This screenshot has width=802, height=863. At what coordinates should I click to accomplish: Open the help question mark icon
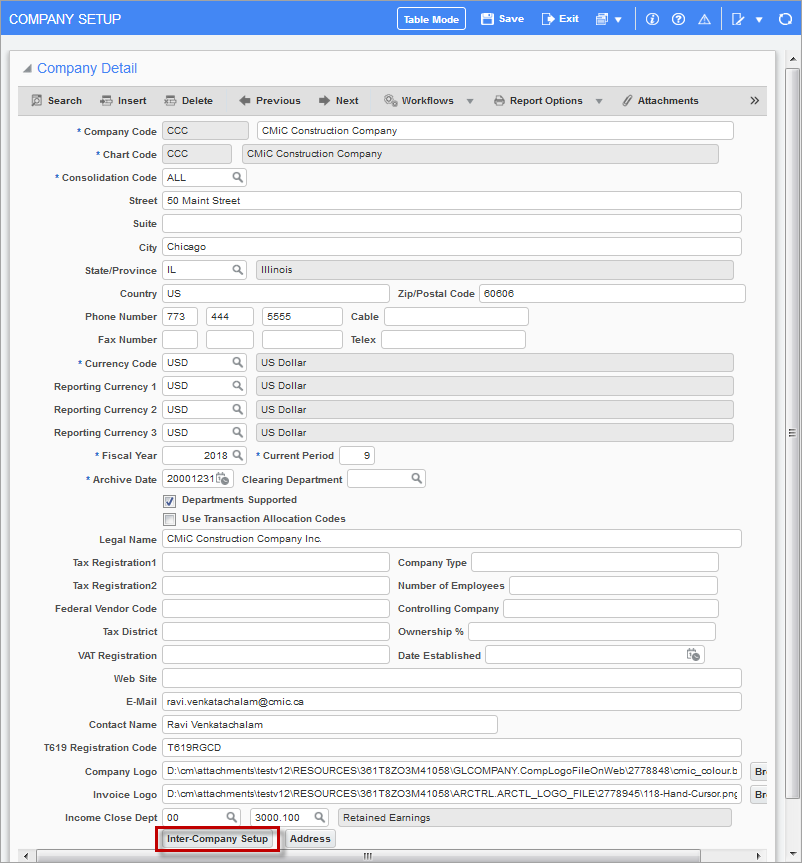(x=679, y=19)
